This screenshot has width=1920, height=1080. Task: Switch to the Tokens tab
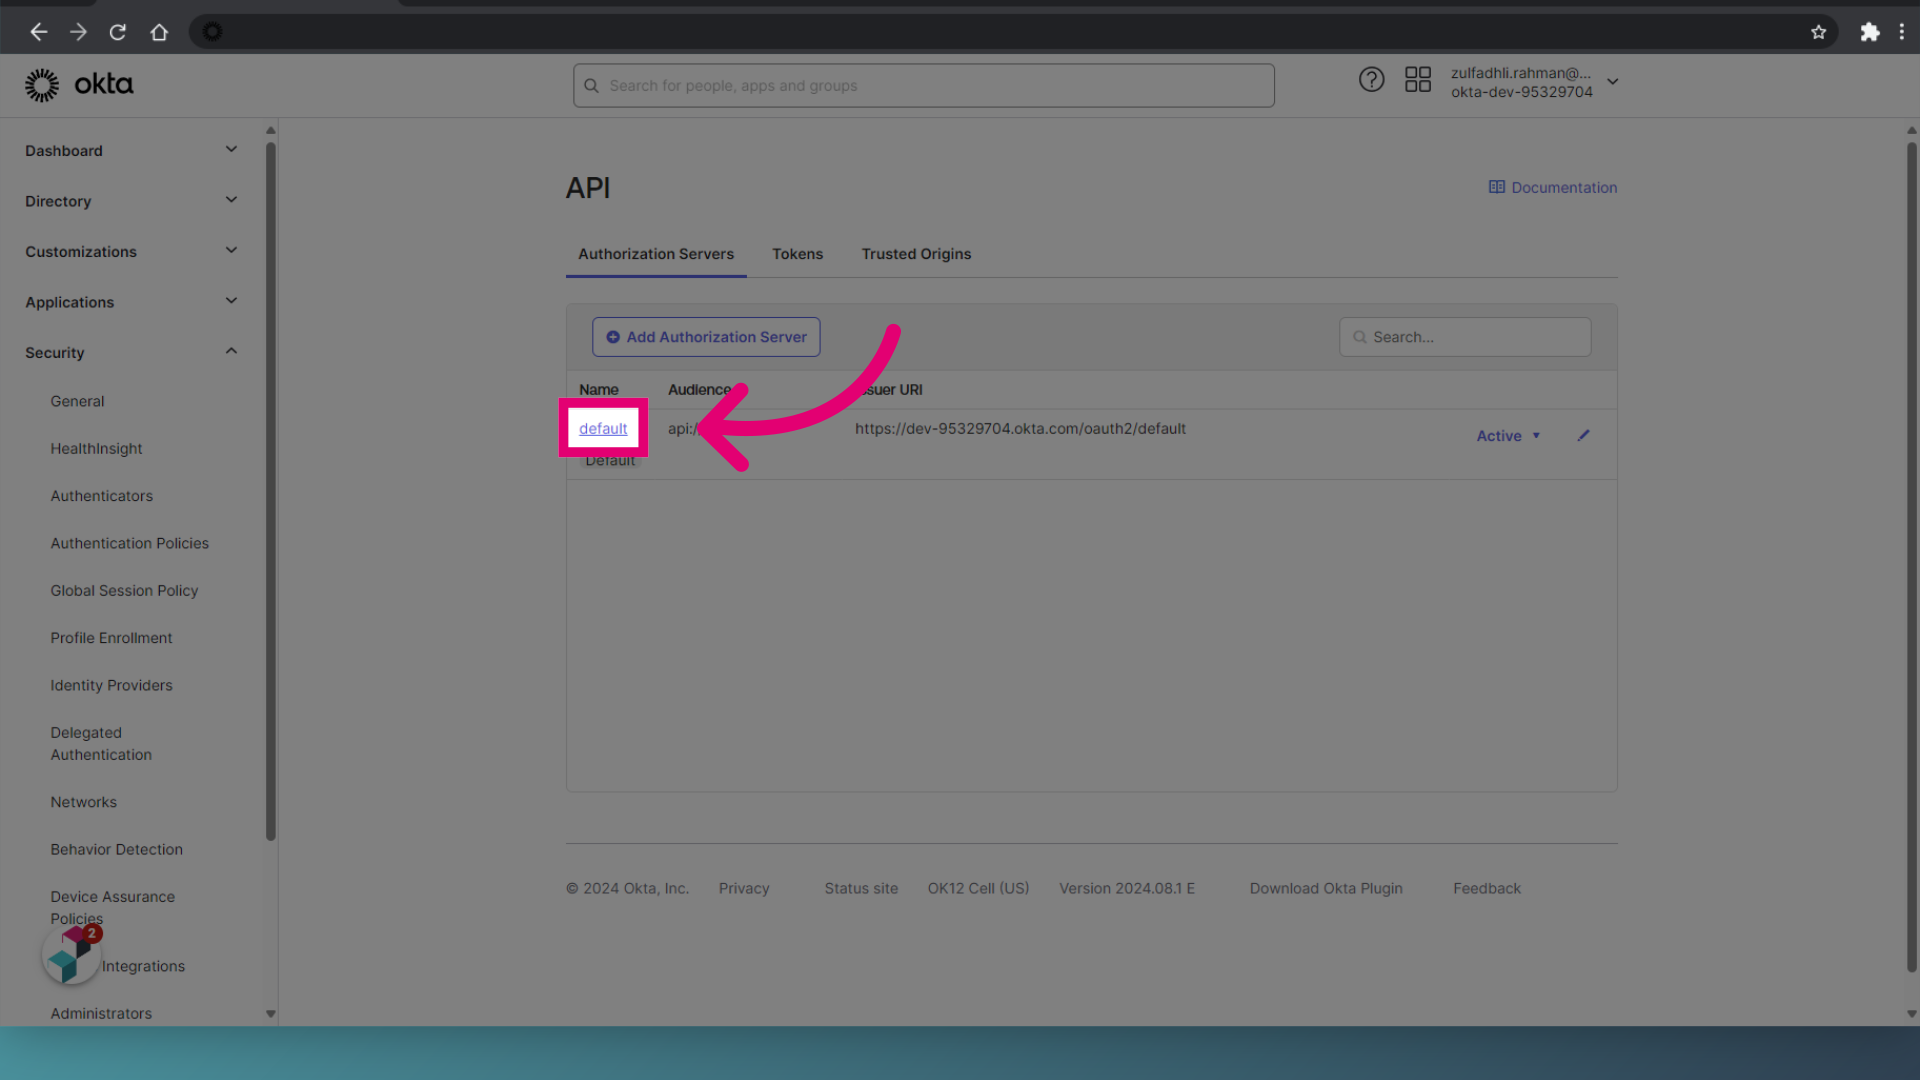coord(797,254)
